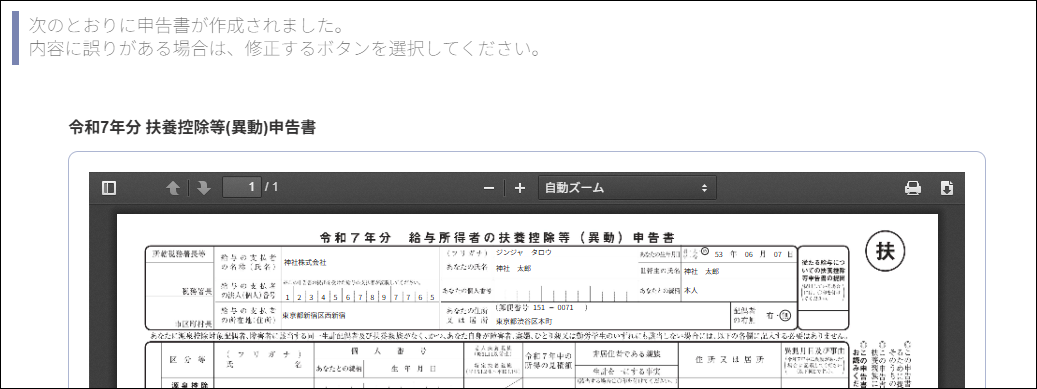The height and width of the screenshot is (389, 1037).
Task: Click the employer address 東京都新宿区西新宿
Action: [x=313, y=315]
